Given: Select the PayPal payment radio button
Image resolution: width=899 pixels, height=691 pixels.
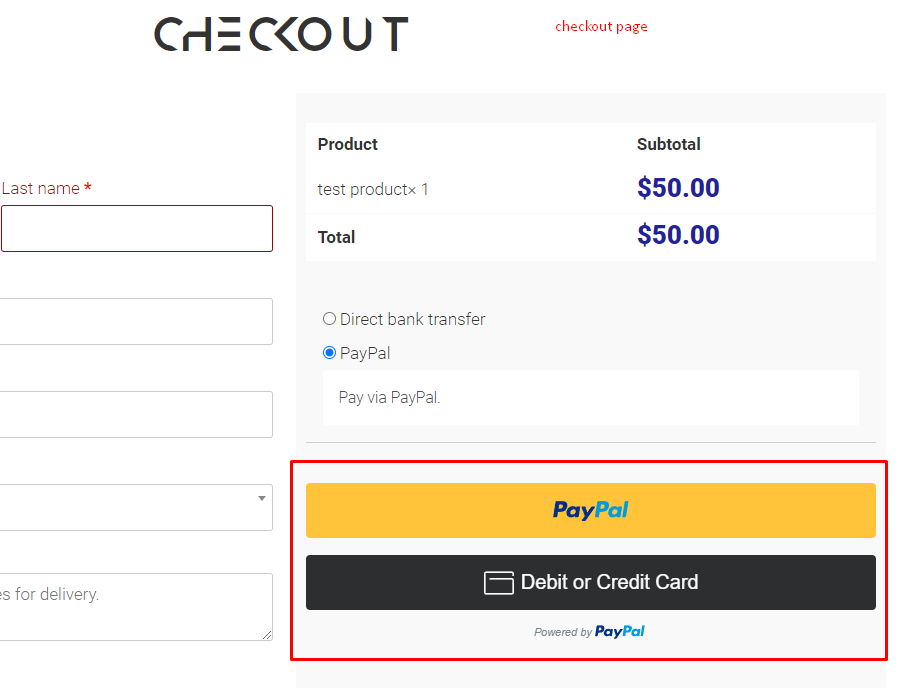Looking at the screenshot, I should click(x=329, y=352).
